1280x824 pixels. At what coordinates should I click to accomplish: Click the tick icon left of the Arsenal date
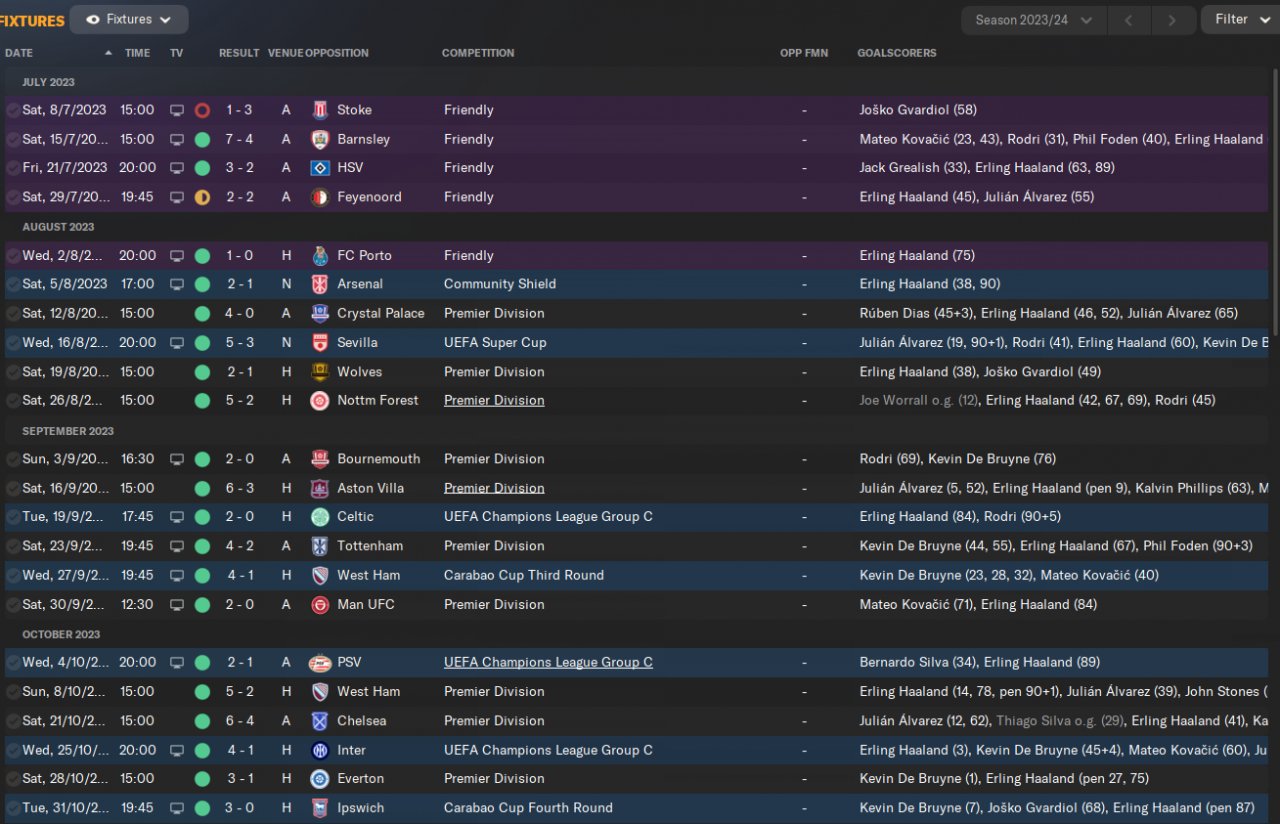(x=13, y=284)
